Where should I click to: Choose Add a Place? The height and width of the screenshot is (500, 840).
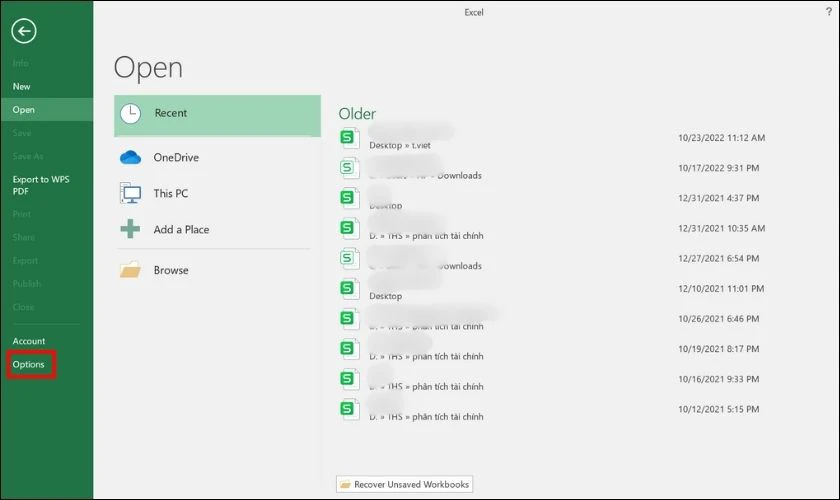(182, 229)
